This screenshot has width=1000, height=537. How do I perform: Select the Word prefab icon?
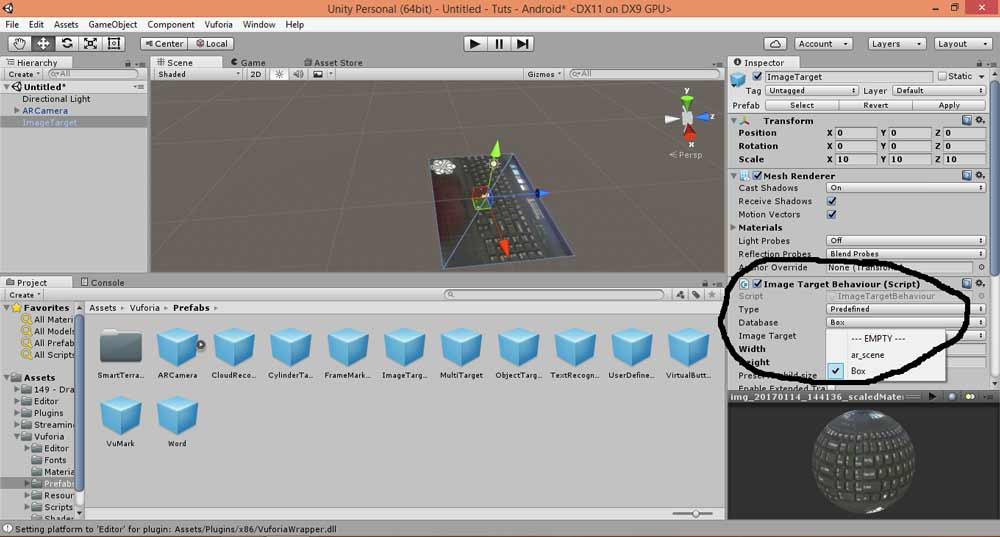coord(177,415)
